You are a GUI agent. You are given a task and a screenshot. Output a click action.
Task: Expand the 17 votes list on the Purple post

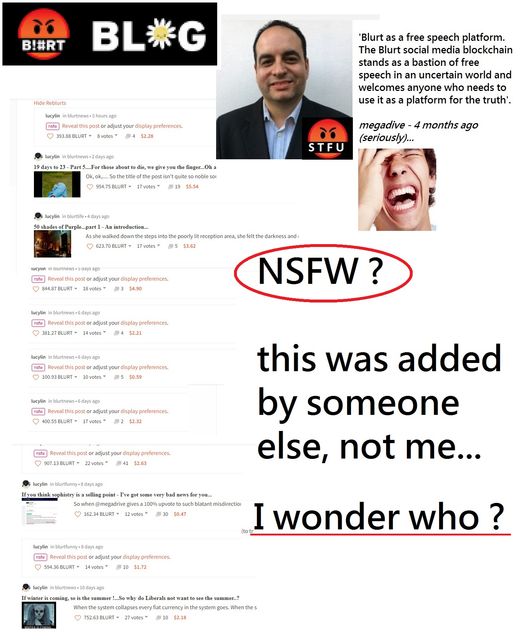click(148, 247)
